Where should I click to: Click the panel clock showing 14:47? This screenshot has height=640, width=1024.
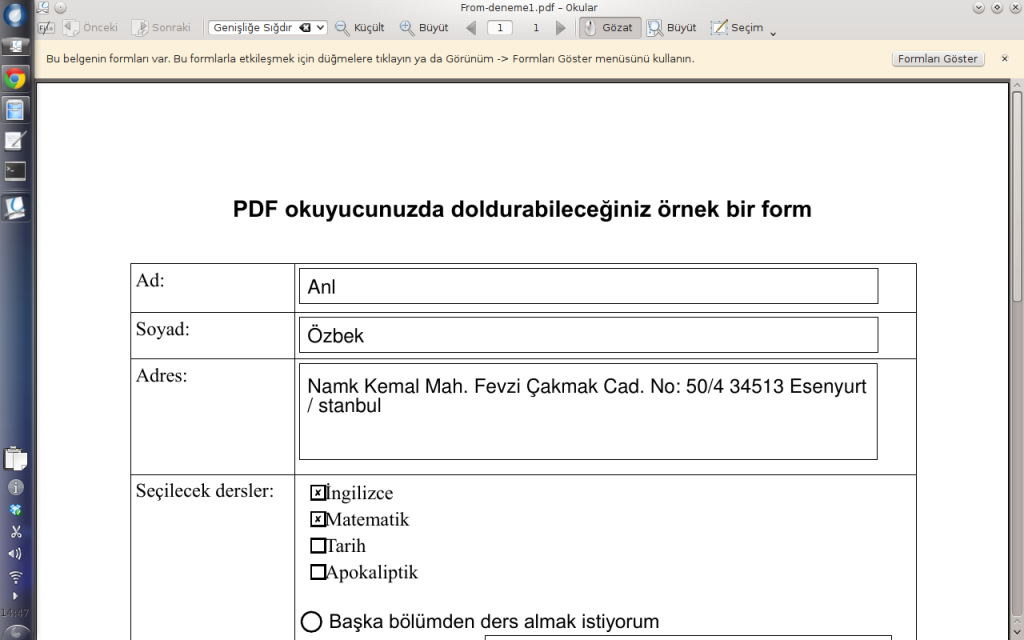(x=14, y=613)
